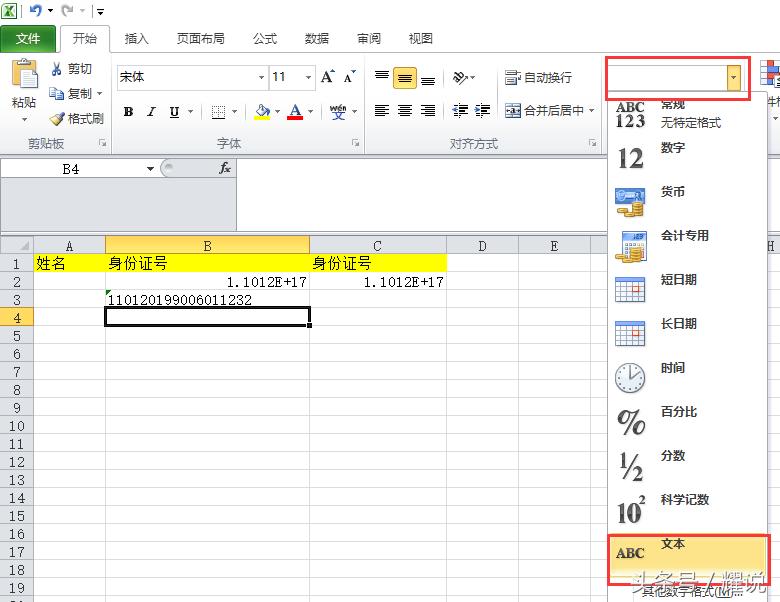This screenshot has height=602, width=780.
Task: Apply the red font color
Action: click(x=295, y=112)
